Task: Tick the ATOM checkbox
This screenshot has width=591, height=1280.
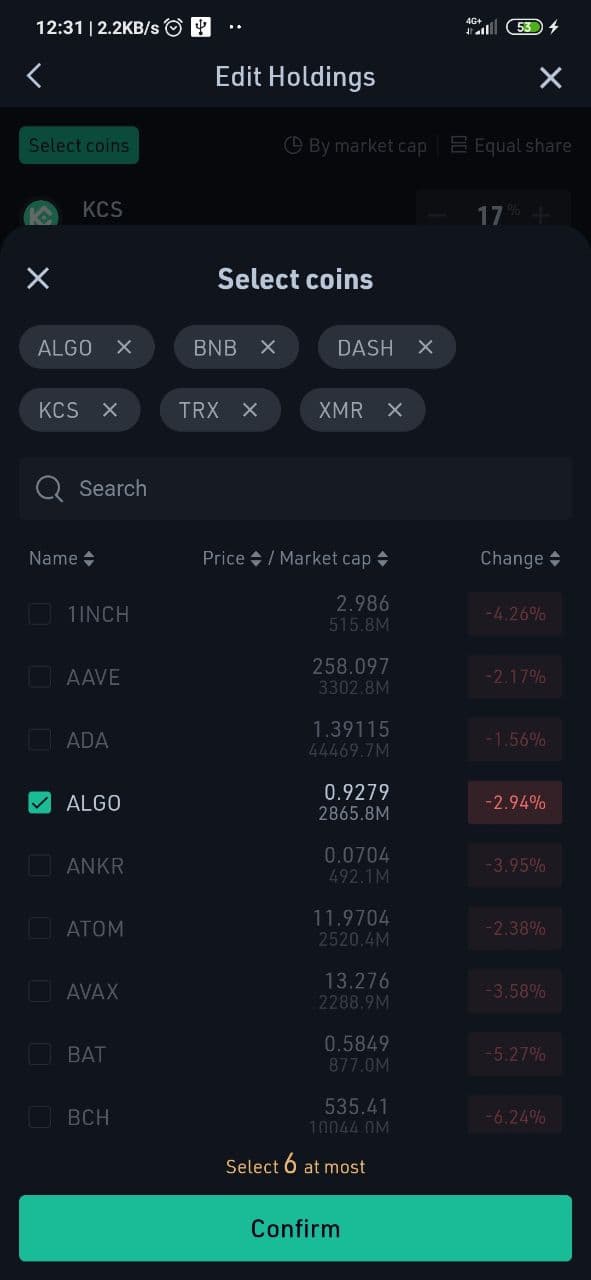Action: [x=40, y=928]
